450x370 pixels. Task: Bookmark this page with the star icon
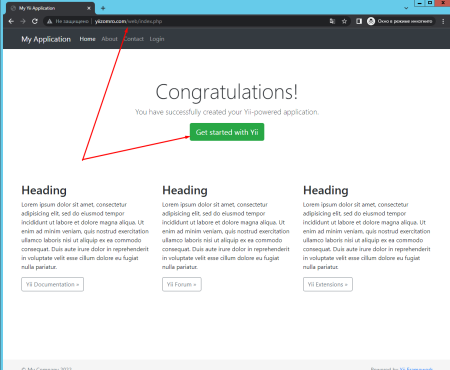click(344, 21)
